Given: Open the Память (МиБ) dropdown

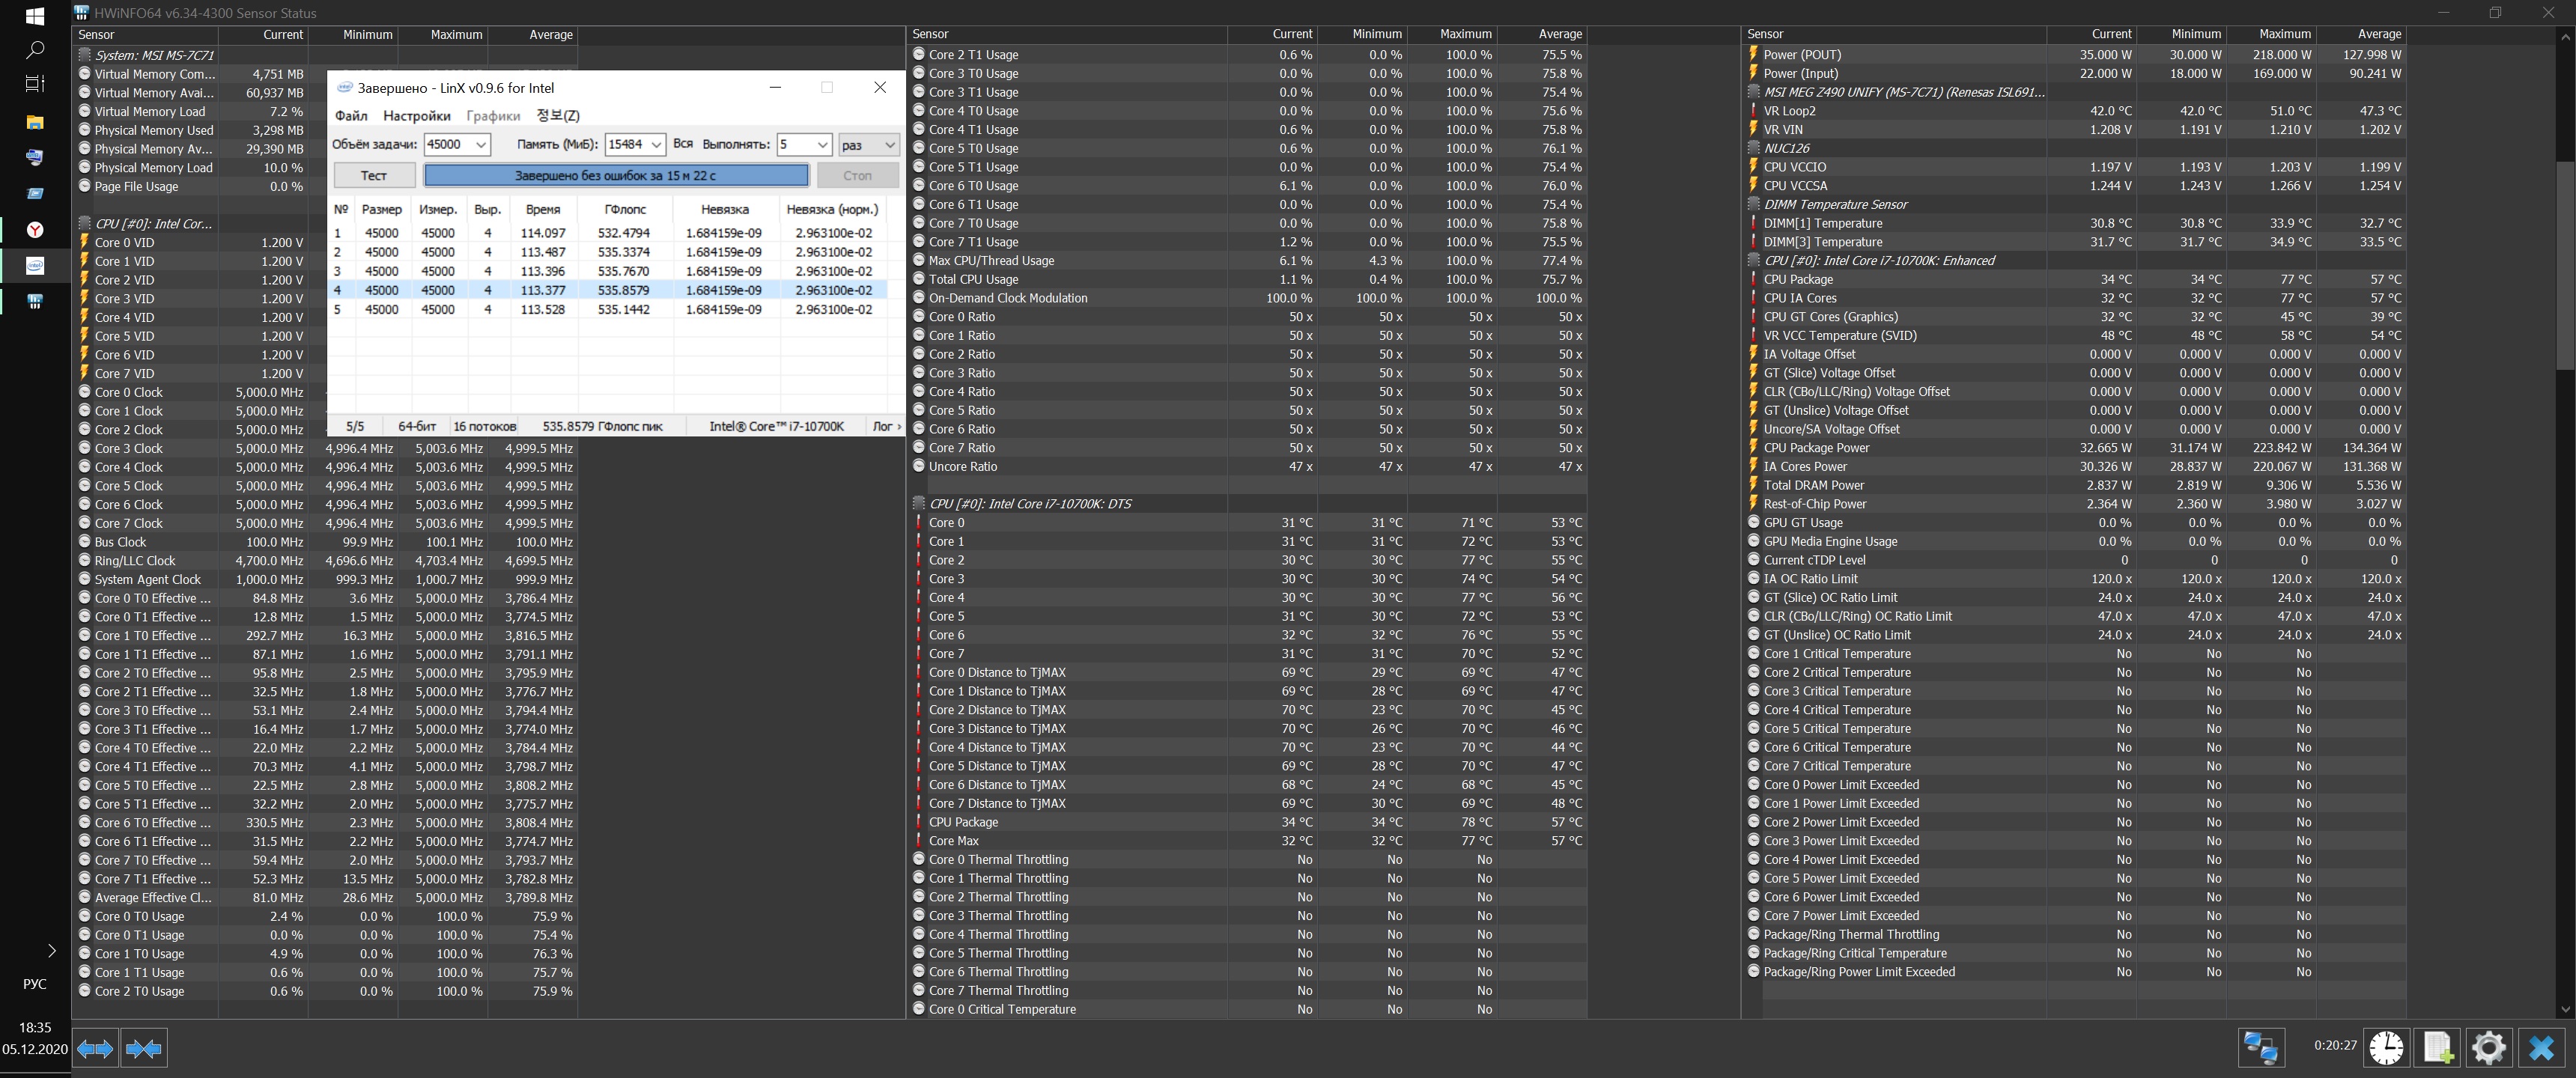Looking at the screenshot, I should click(656, 145).
